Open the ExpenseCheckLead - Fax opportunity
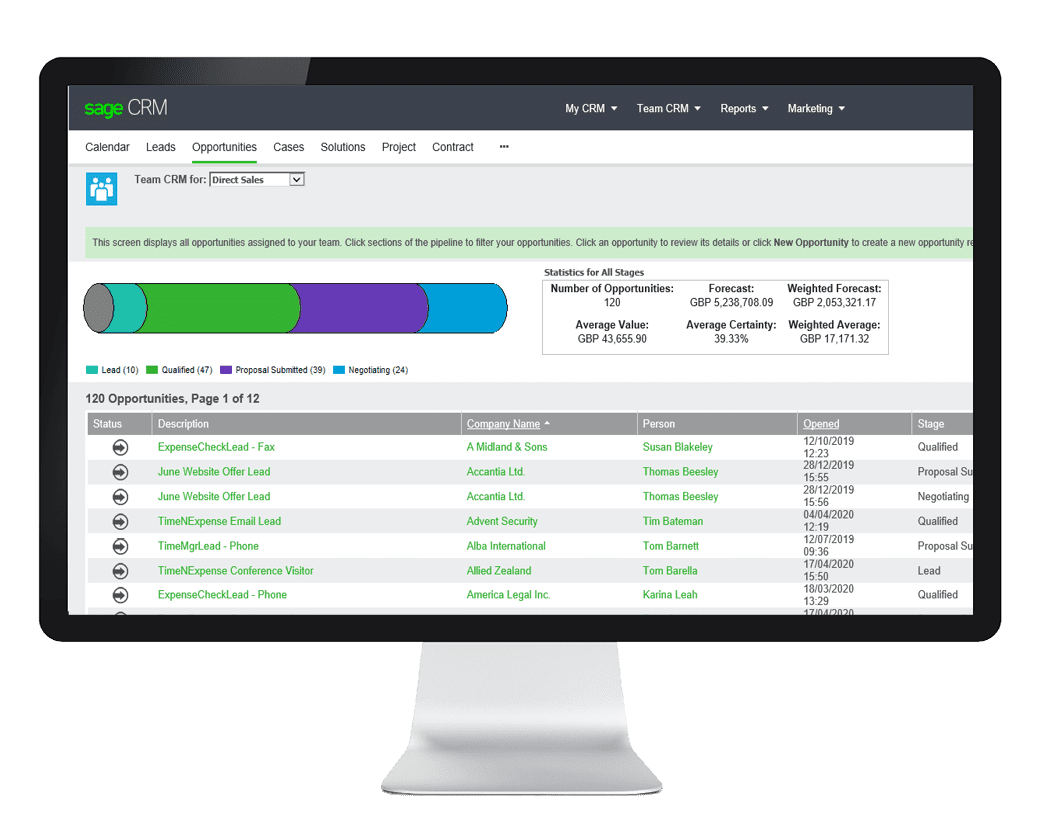The width and height of the screenshot is (1042, 833). point(216,447)
